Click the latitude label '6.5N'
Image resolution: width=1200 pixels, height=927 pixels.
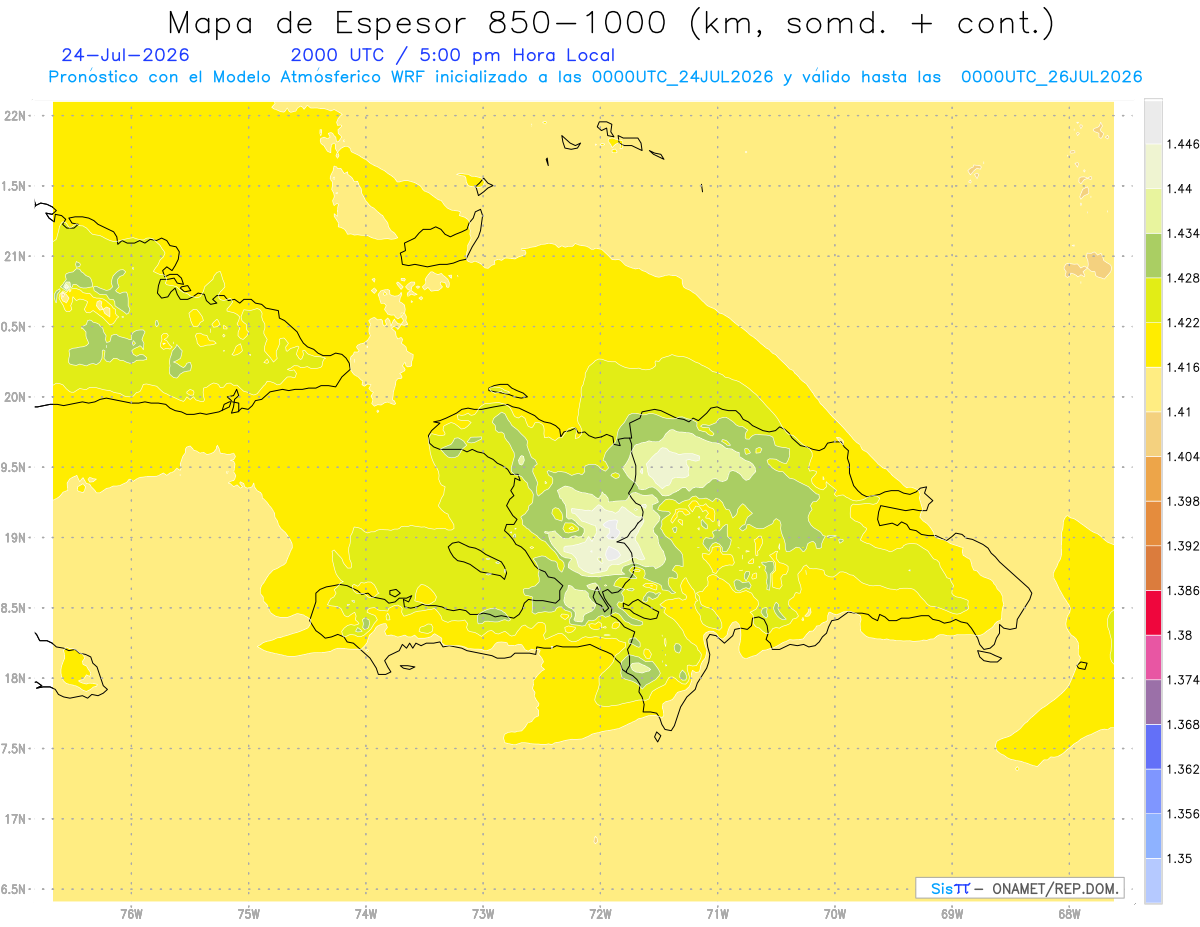15,889
